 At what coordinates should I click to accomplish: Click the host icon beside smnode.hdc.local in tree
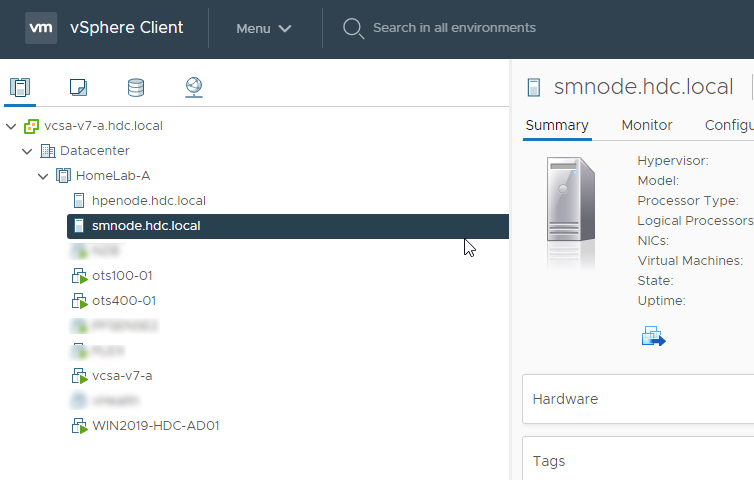[x=79, y=226]
